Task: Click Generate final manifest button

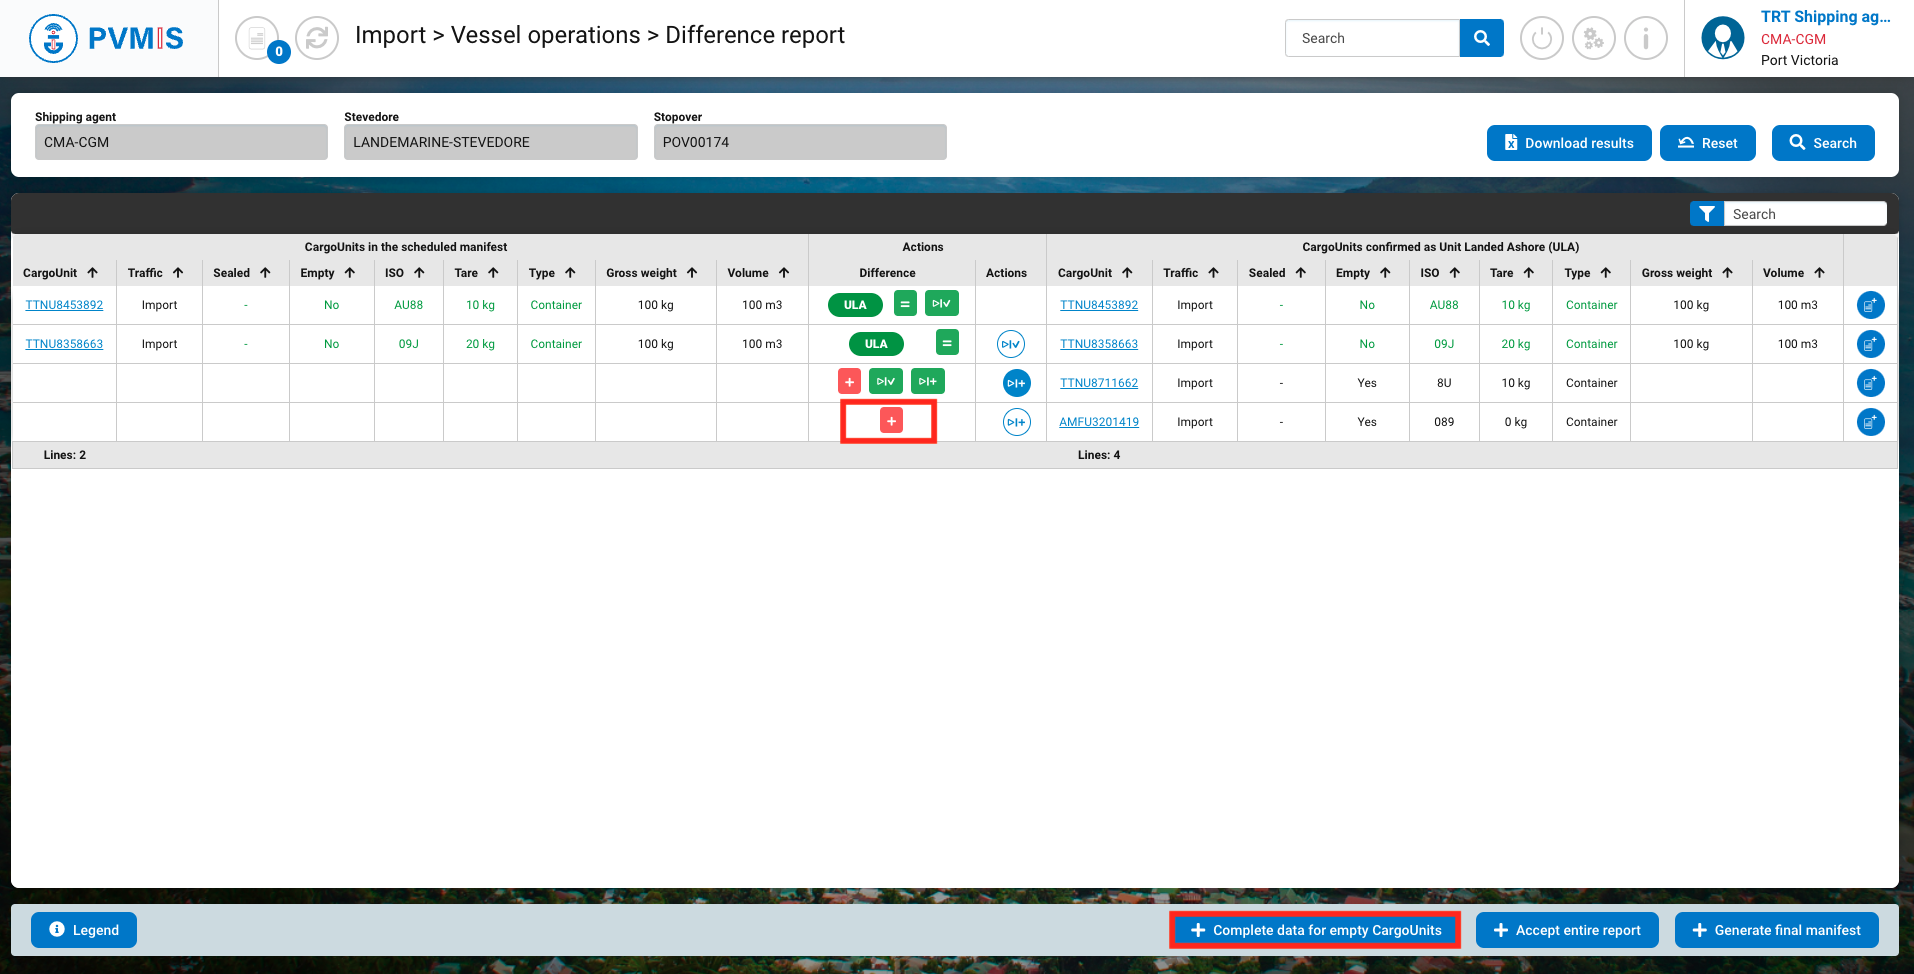Action: [x=1776, y=930]
